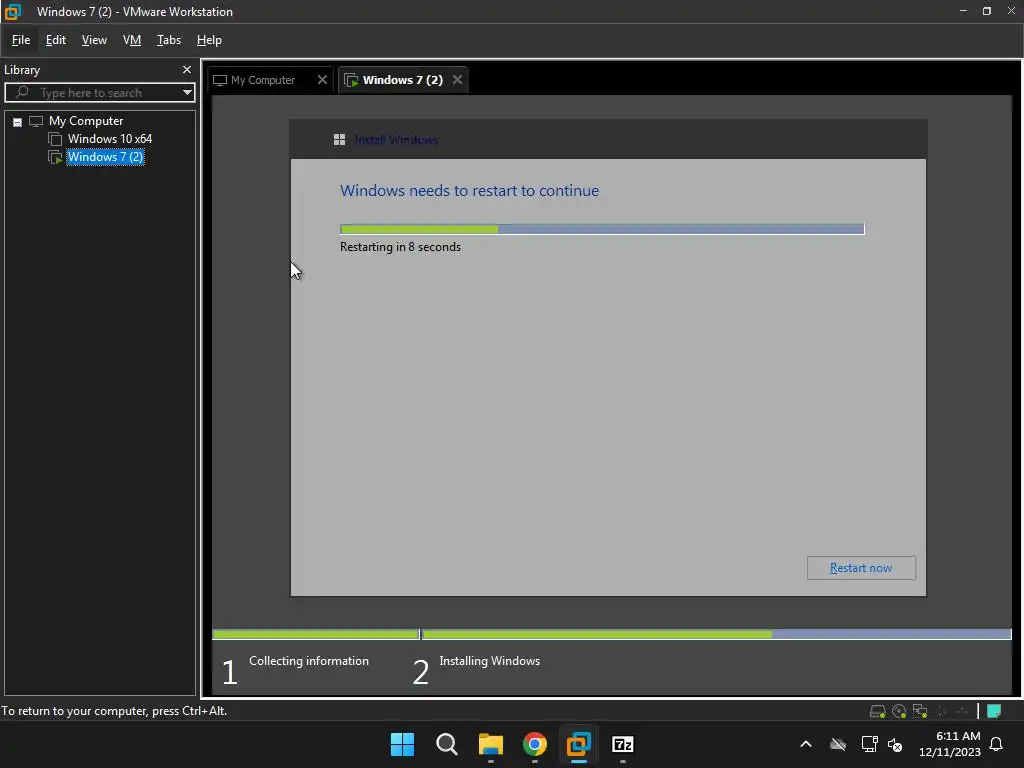Click the hard disk device status icon

[x=878, y=711]
